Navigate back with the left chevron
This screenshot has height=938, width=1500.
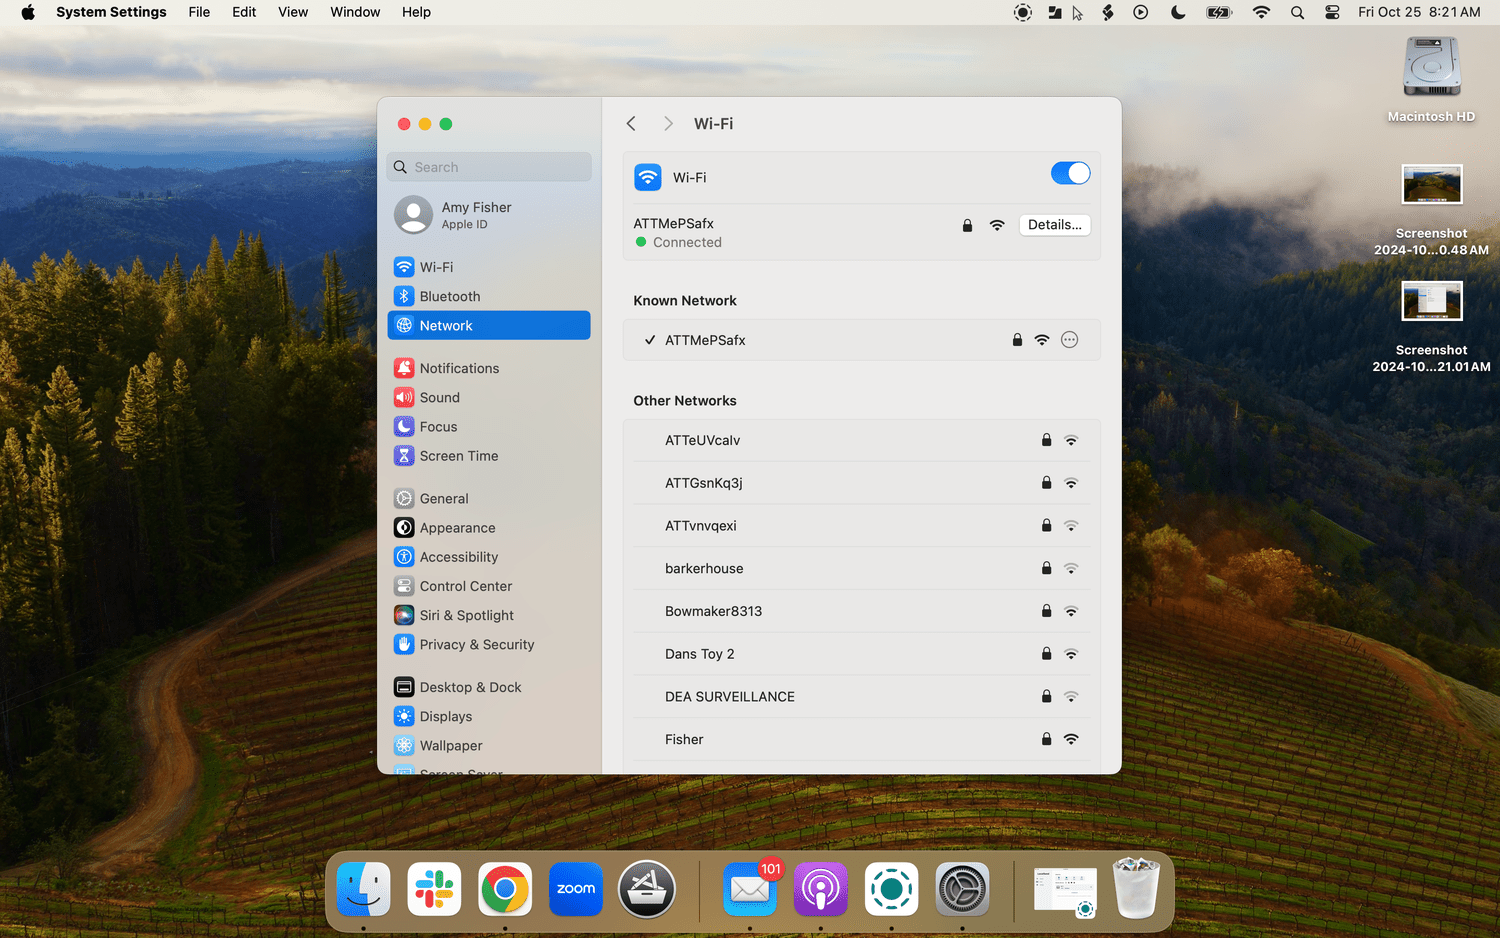coord(631,124)
